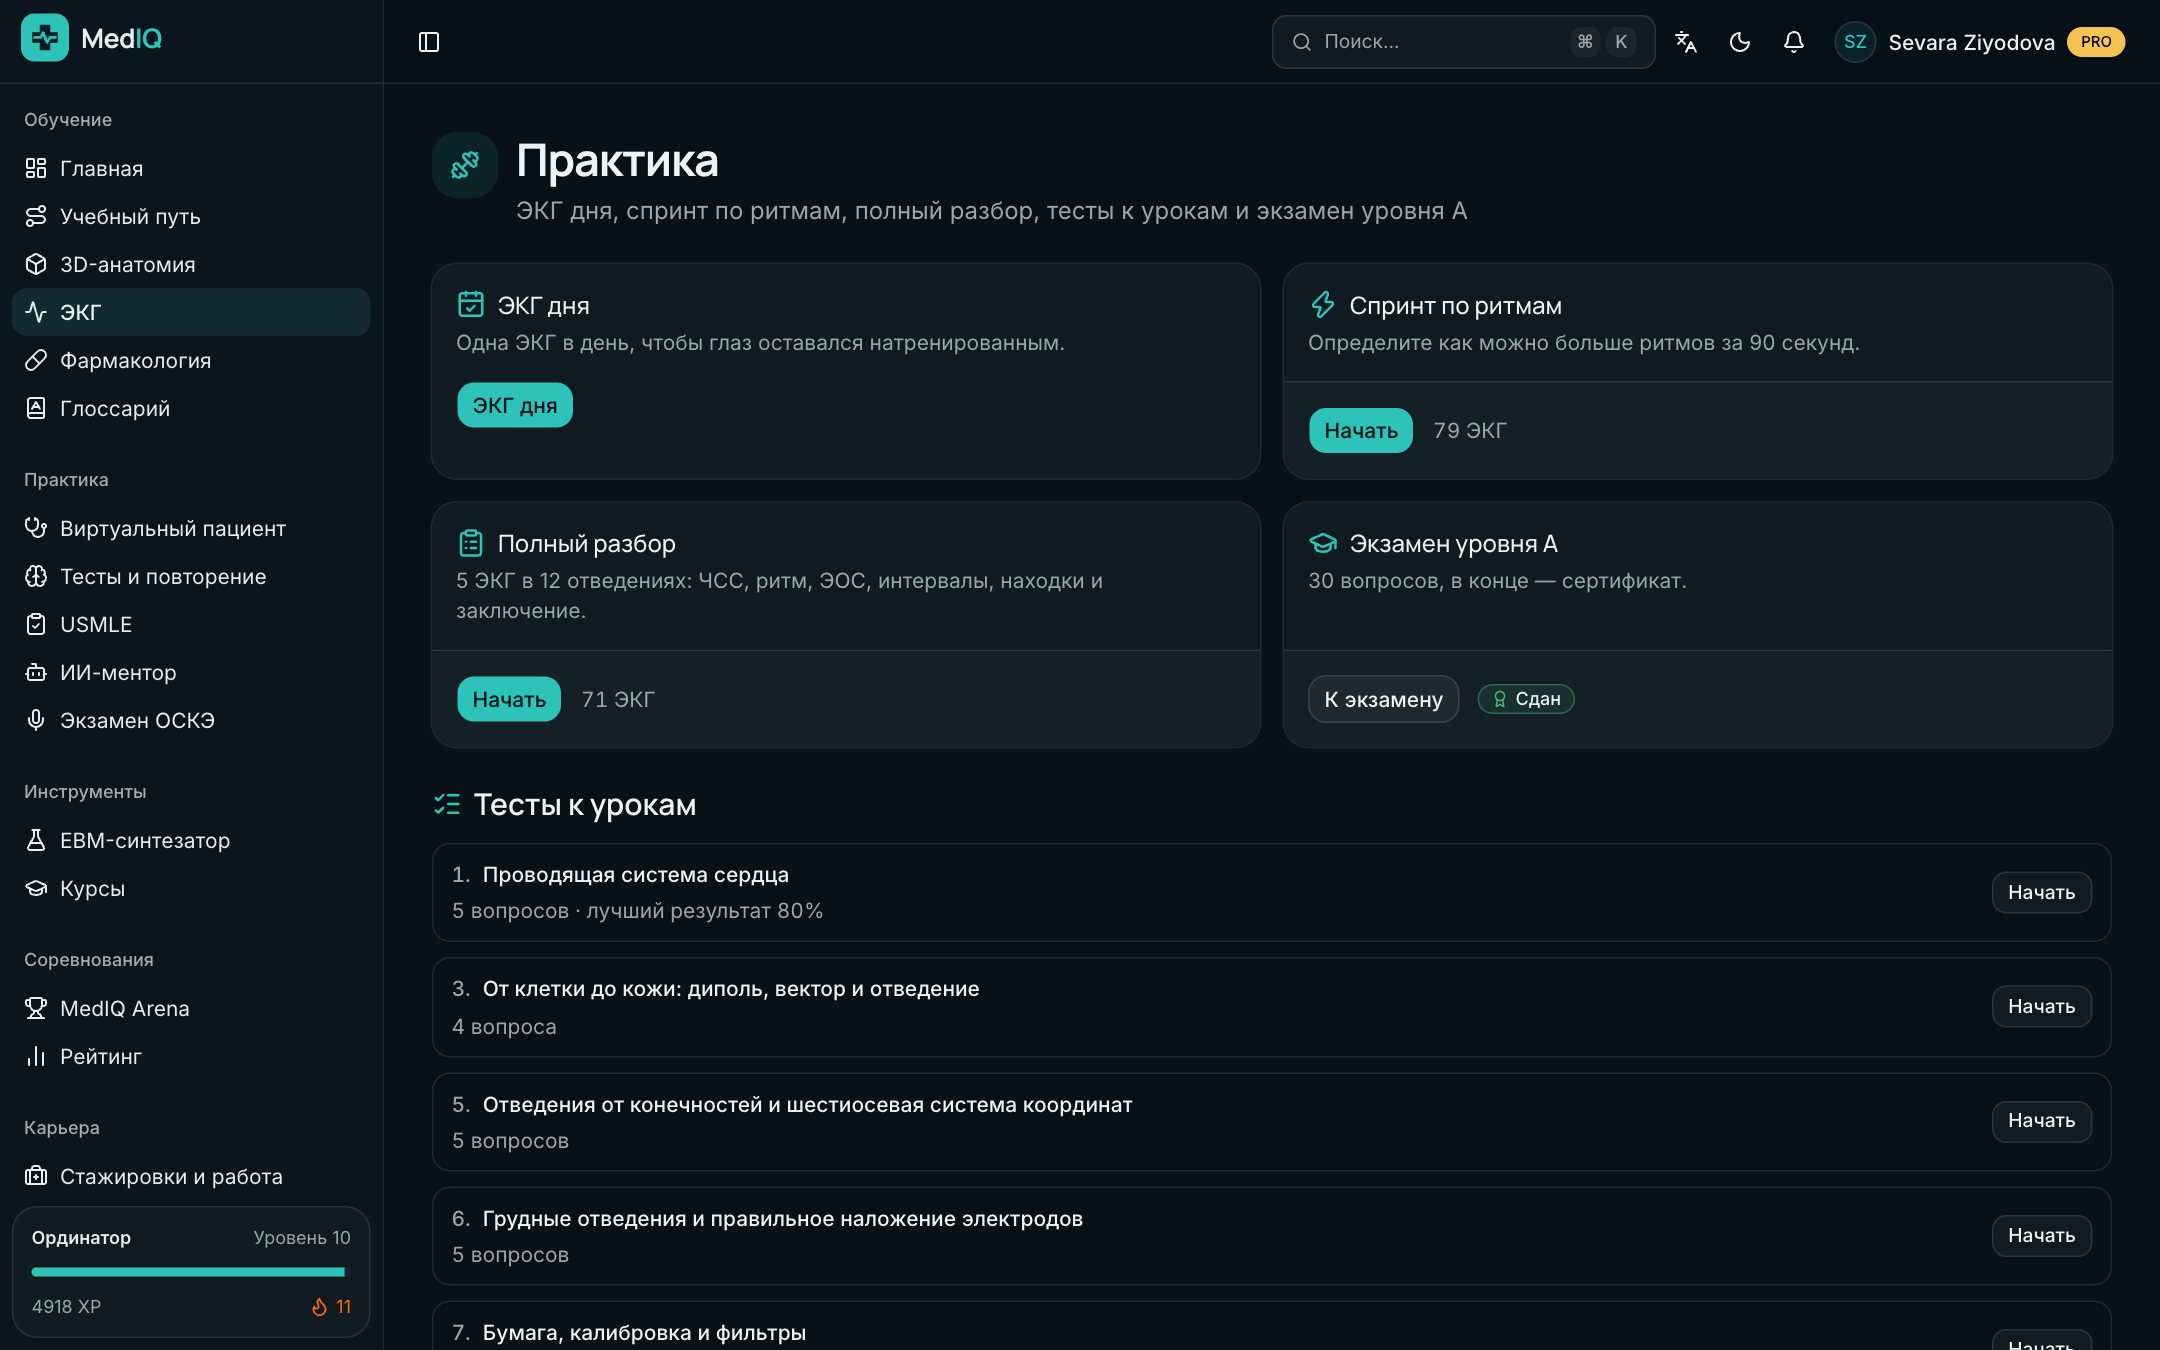Start the Полный разбор practice

[x=509, y=699]
